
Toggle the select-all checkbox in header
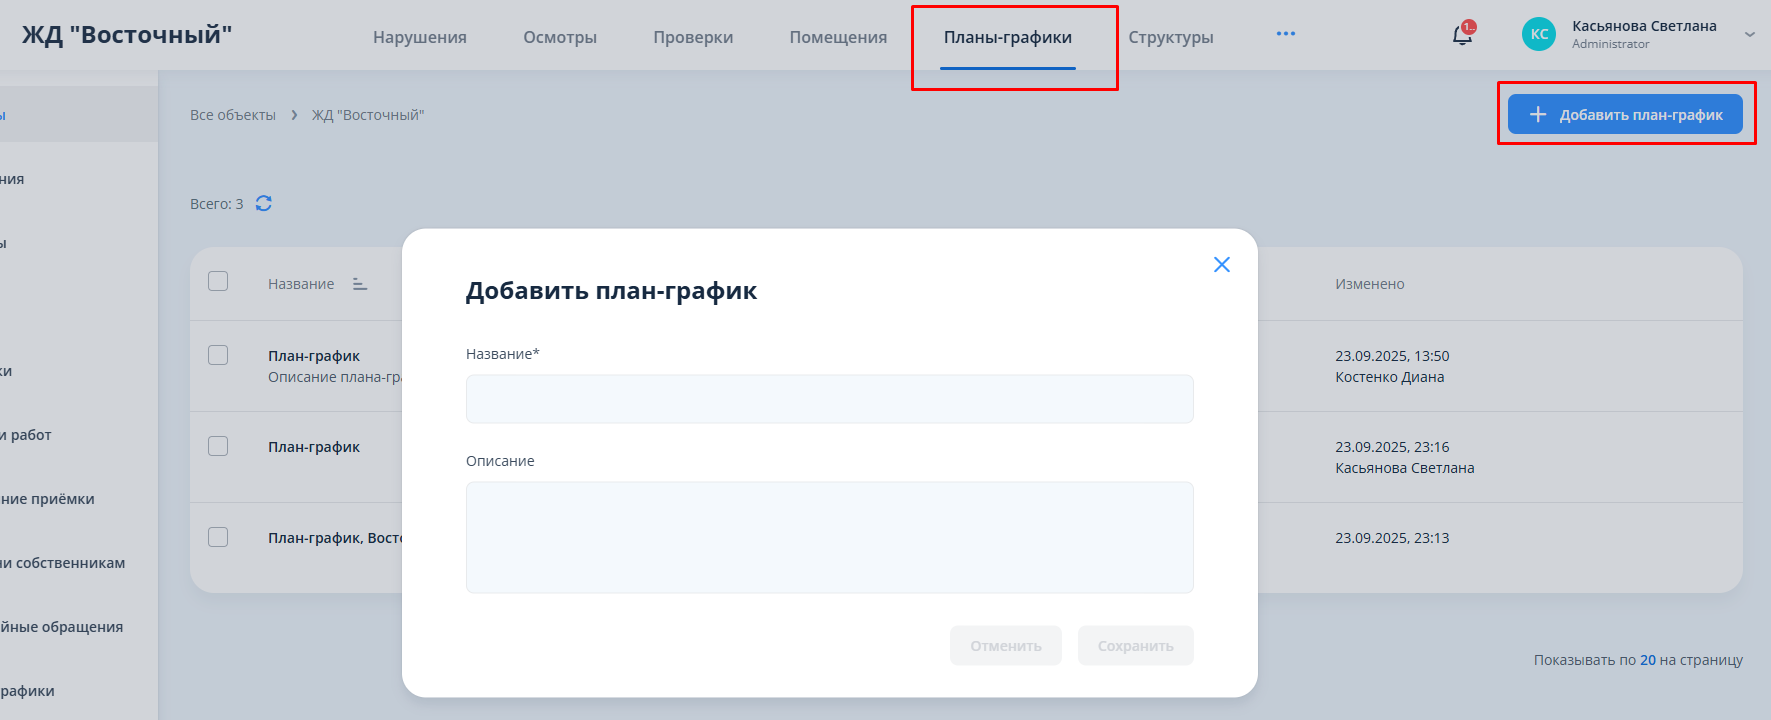[218, 281]
